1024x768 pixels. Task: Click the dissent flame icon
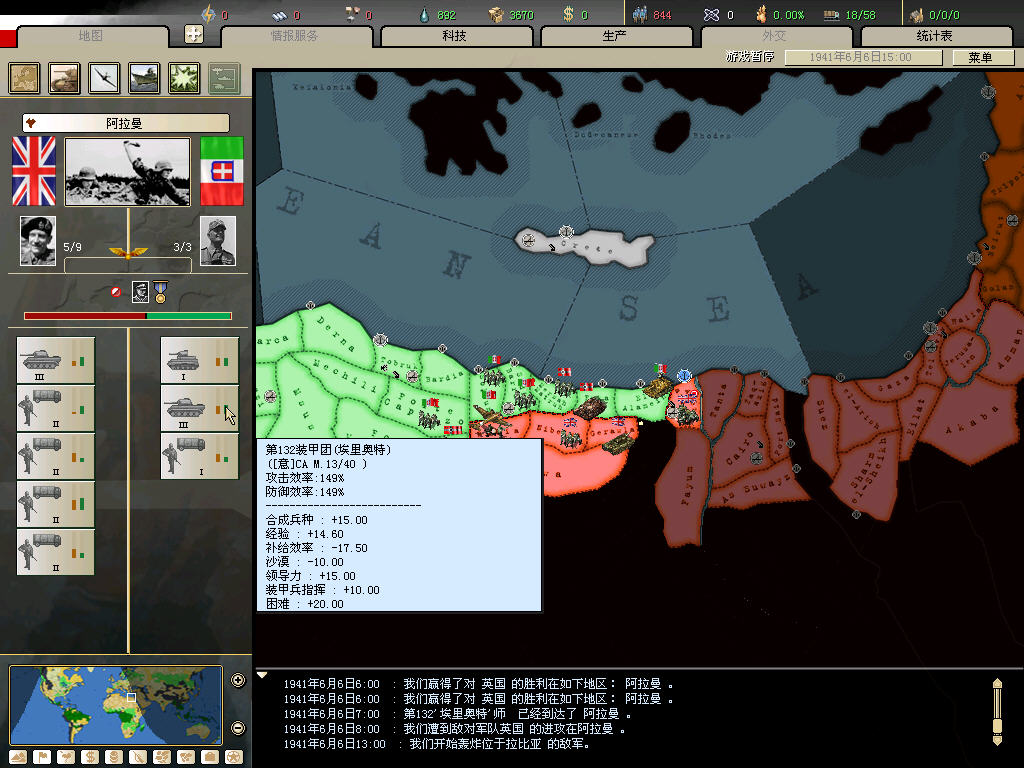[761, 14]
